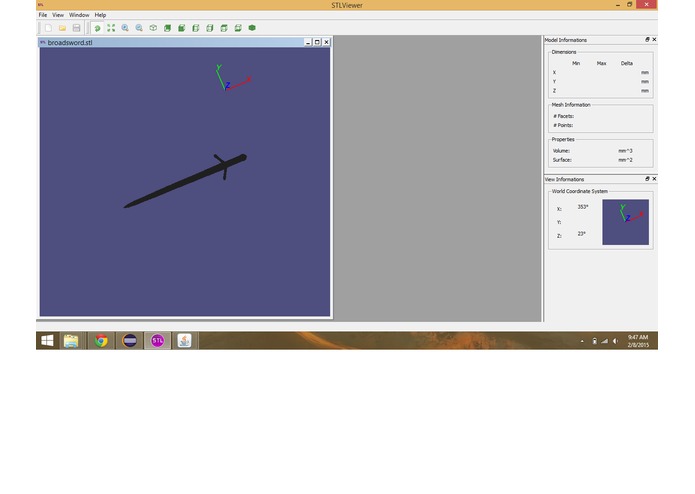Open the Java app on taskbar

point(184,341)
